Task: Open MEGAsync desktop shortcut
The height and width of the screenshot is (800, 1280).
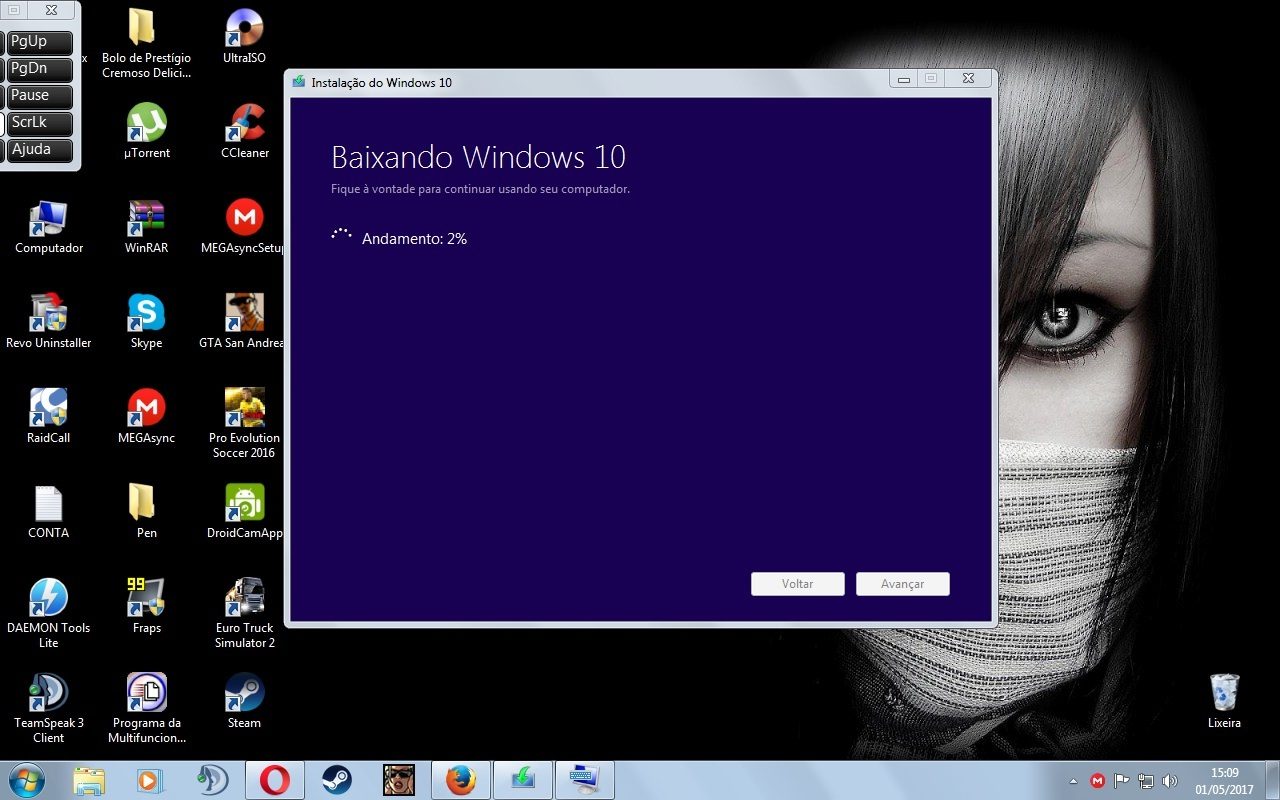Action: (x=146, y=416)
